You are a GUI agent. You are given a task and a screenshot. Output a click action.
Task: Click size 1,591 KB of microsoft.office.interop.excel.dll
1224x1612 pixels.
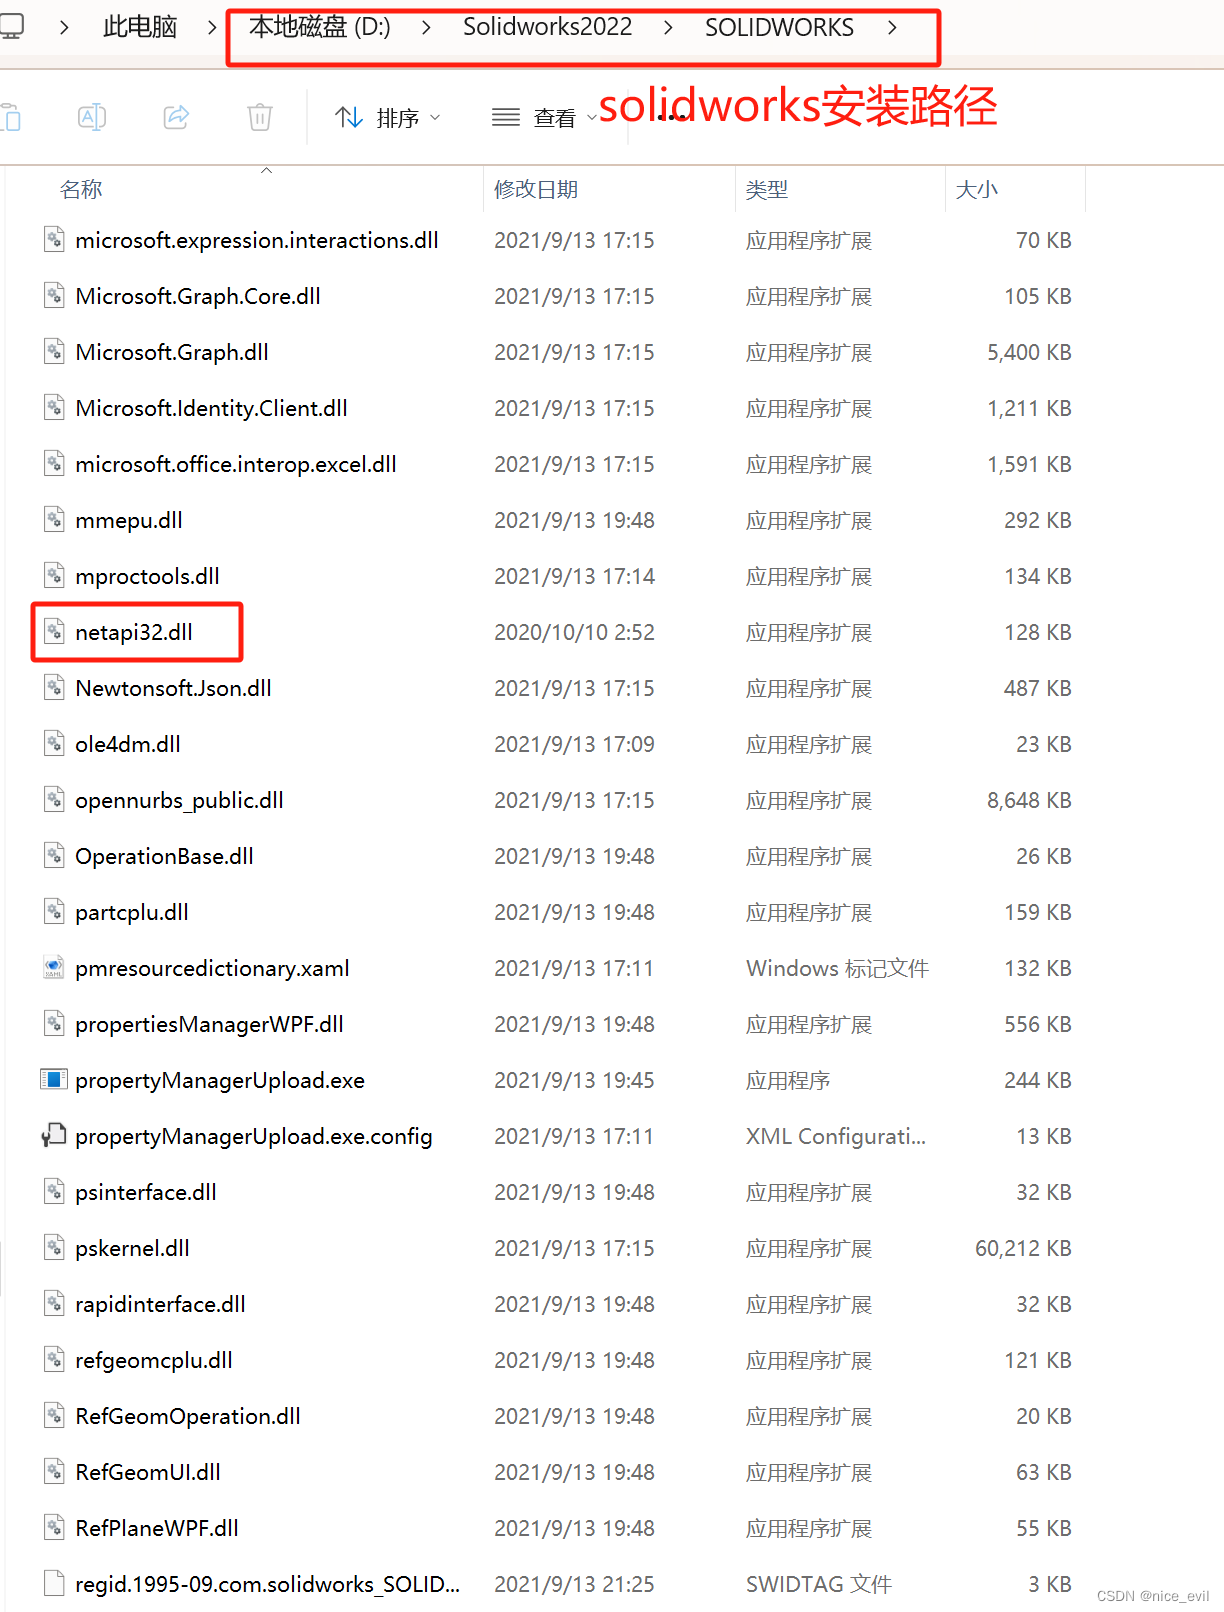1029,464
